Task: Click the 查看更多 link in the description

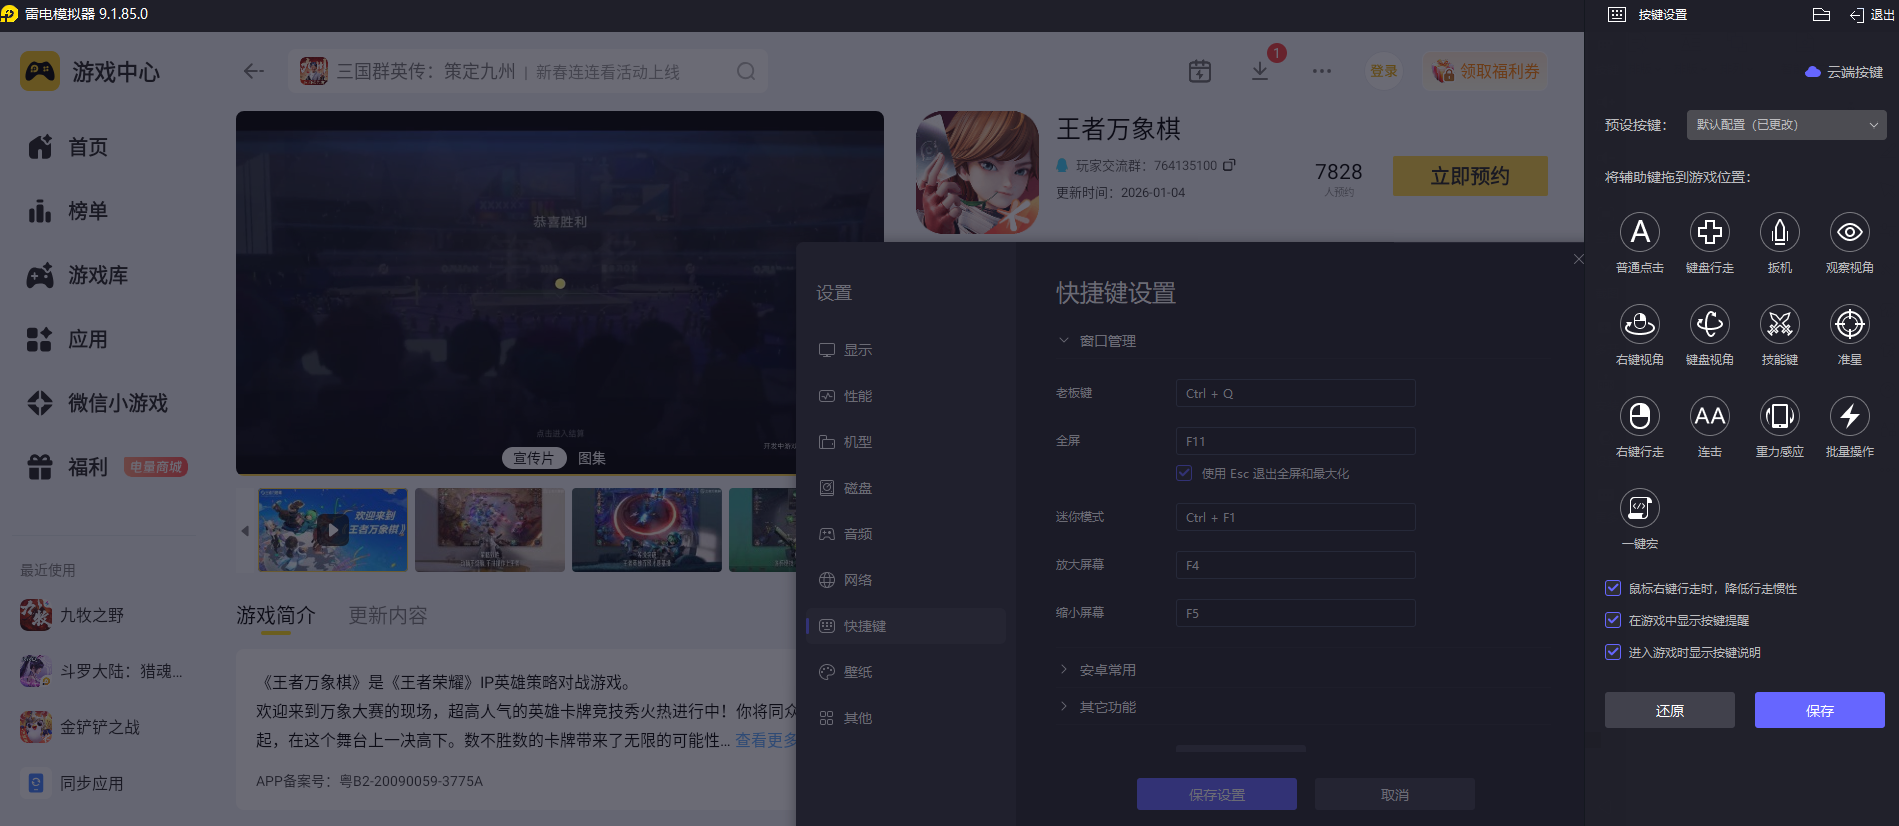Action: [x=766, y=740]
